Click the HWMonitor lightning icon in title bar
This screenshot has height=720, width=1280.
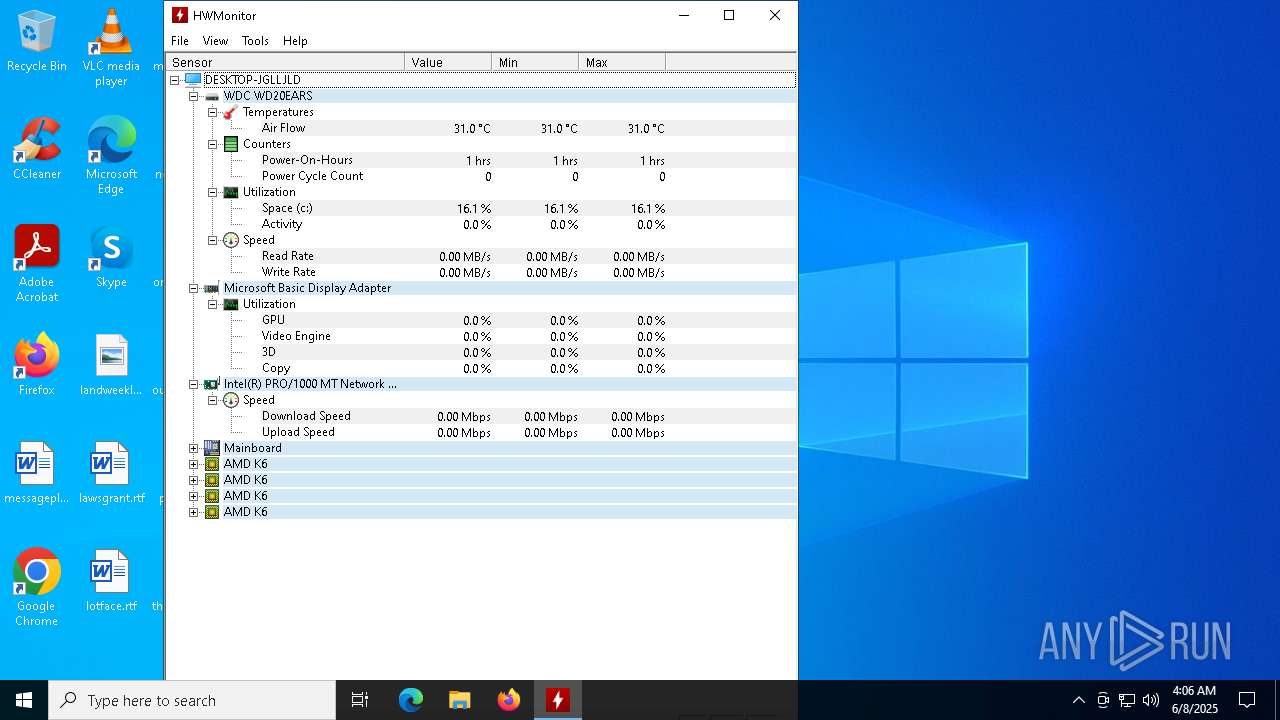[180, 15]
